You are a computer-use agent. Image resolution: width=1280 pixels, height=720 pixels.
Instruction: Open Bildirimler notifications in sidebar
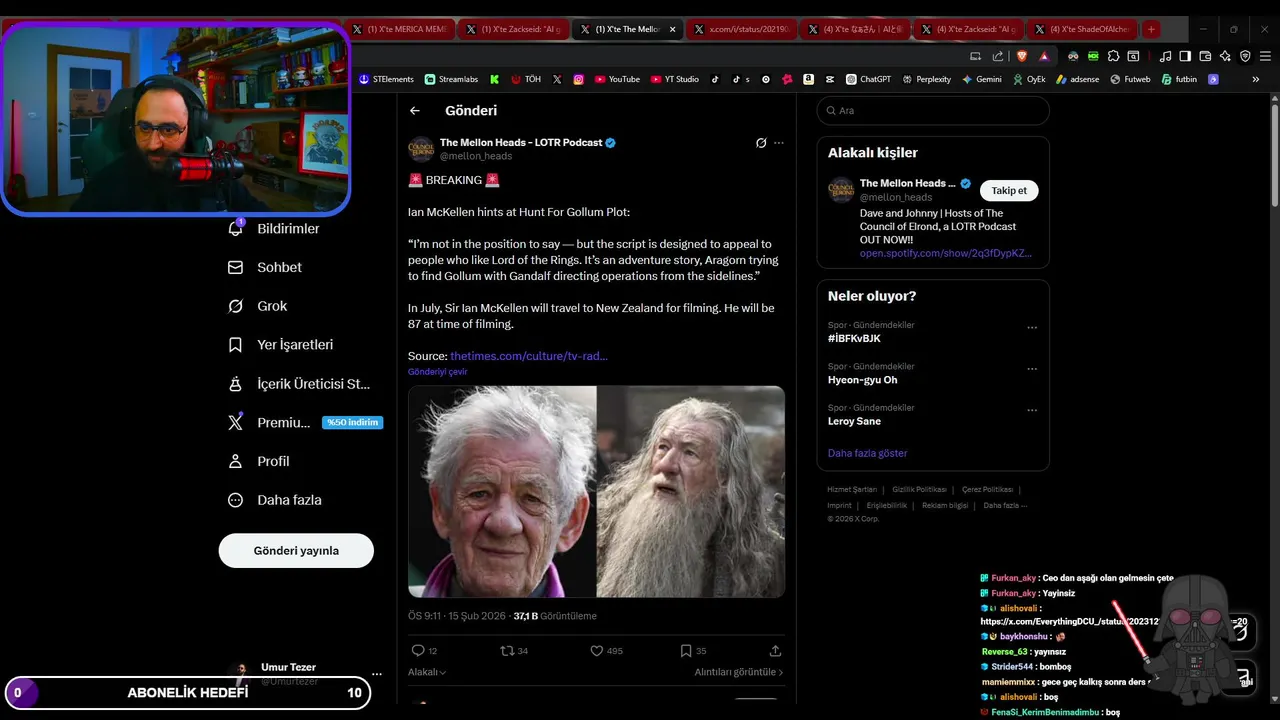pos(274,229)
